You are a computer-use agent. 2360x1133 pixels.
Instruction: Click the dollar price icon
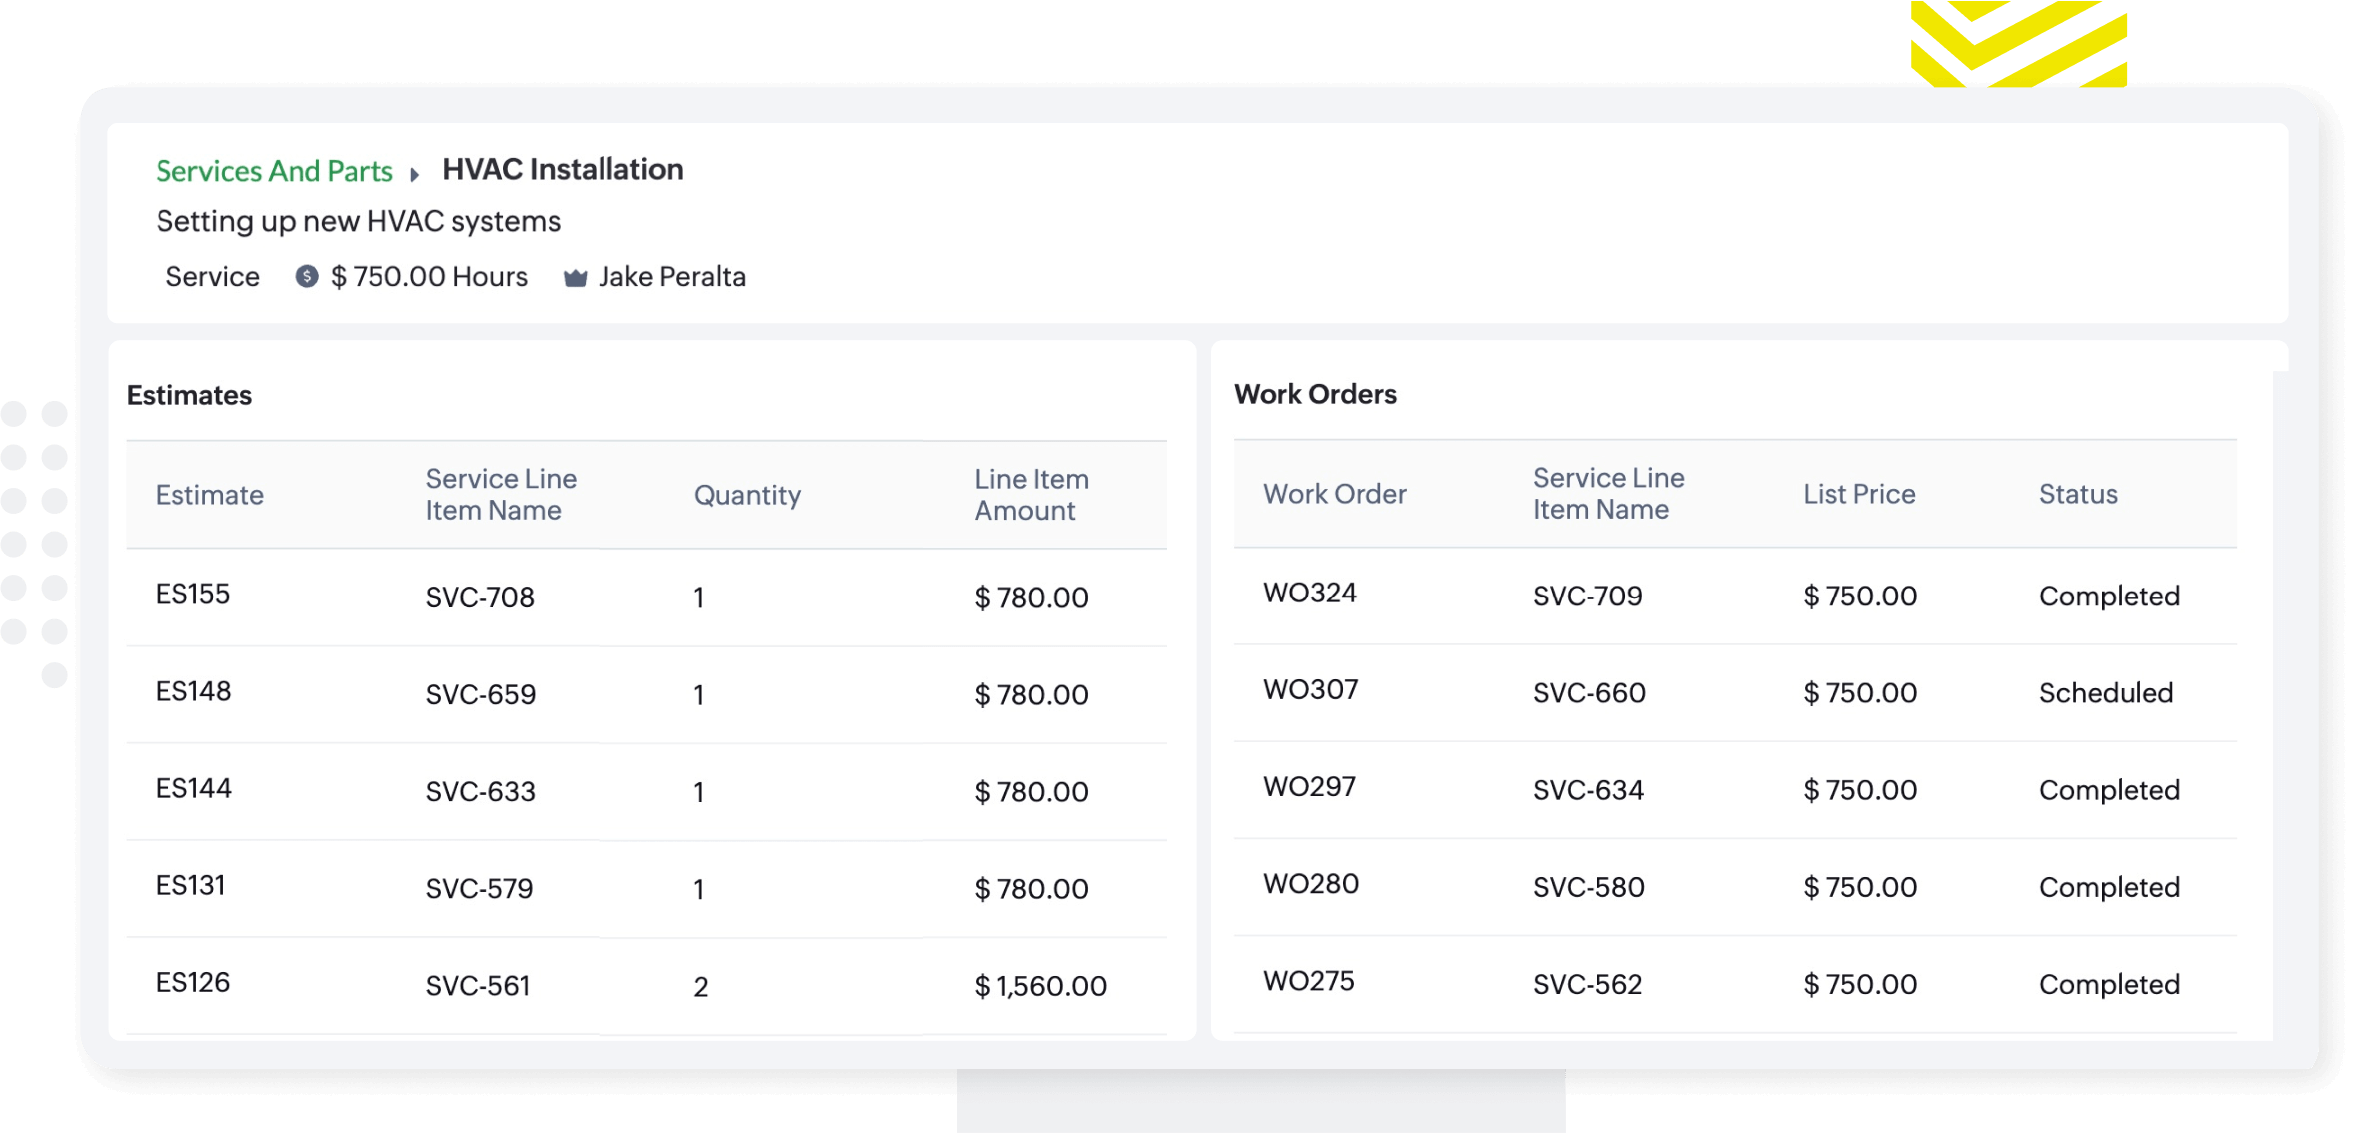pos(307,277)
